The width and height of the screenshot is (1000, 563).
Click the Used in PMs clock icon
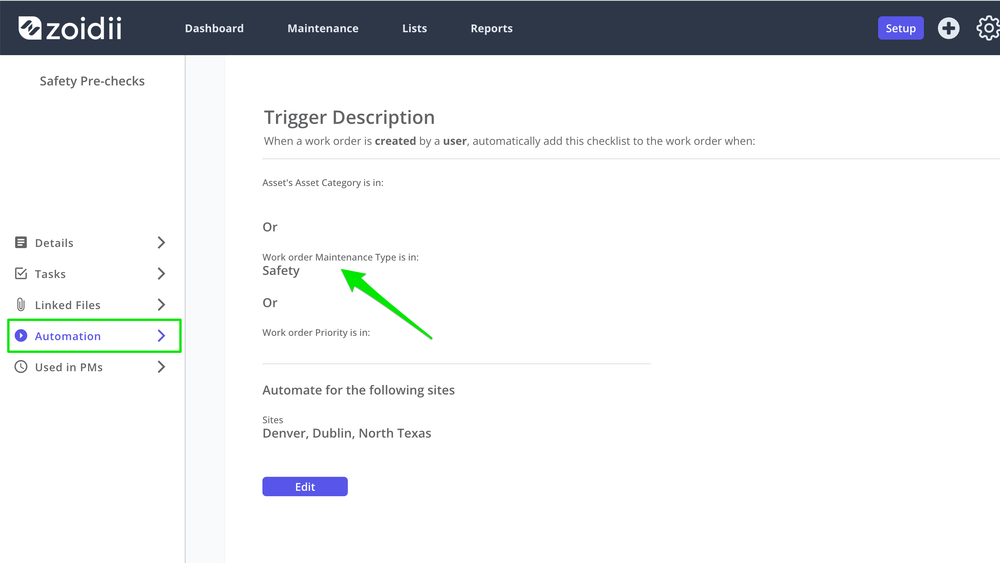click(21, 367)
